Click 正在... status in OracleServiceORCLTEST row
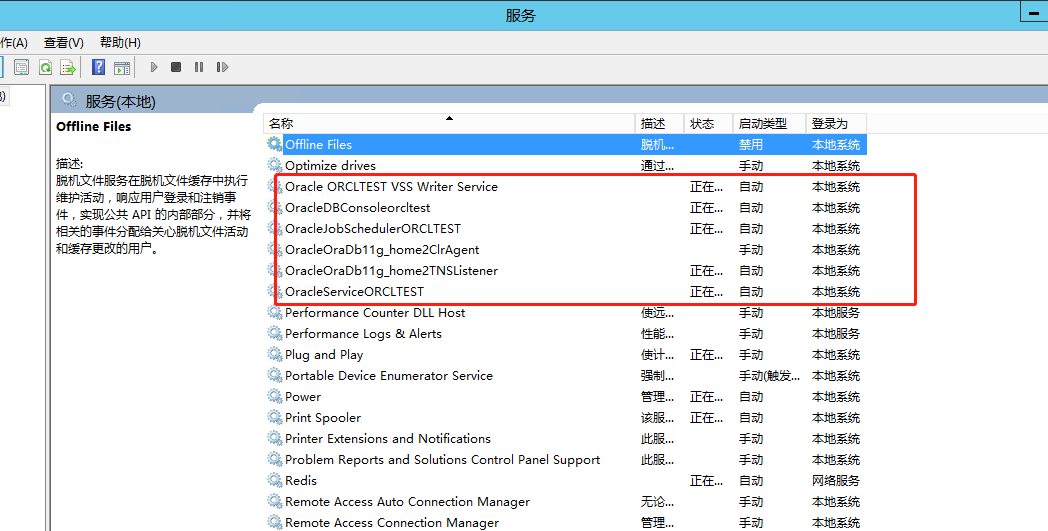Screen dimensions: 1048x531 click(x=706, y=292)
